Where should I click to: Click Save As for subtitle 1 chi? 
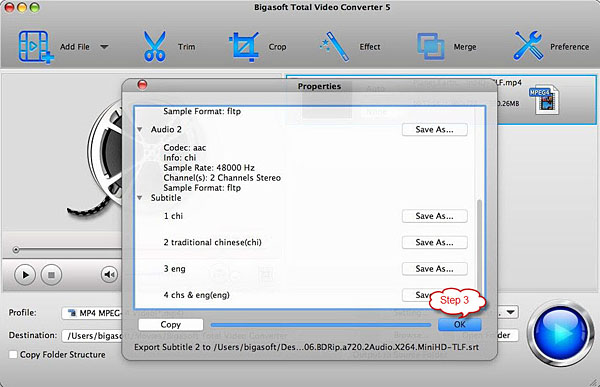(434, 216)
